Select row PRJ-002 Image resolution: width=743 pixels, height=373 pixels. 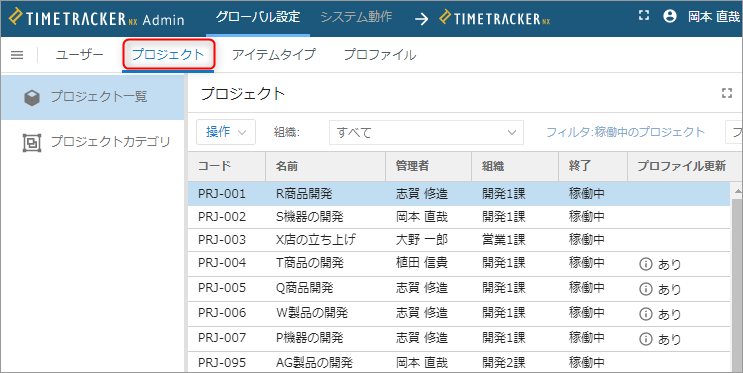459,217
